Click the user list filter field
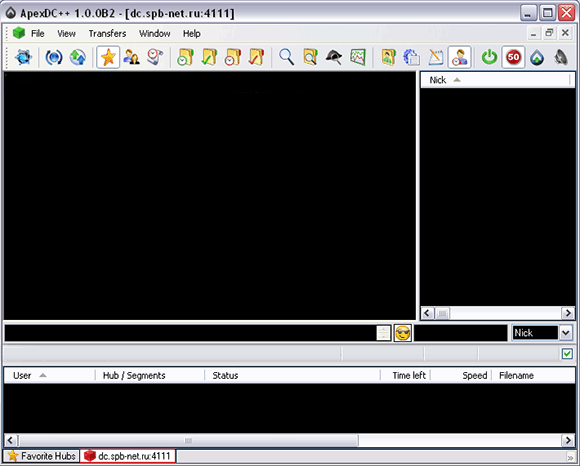 [461, 333]
